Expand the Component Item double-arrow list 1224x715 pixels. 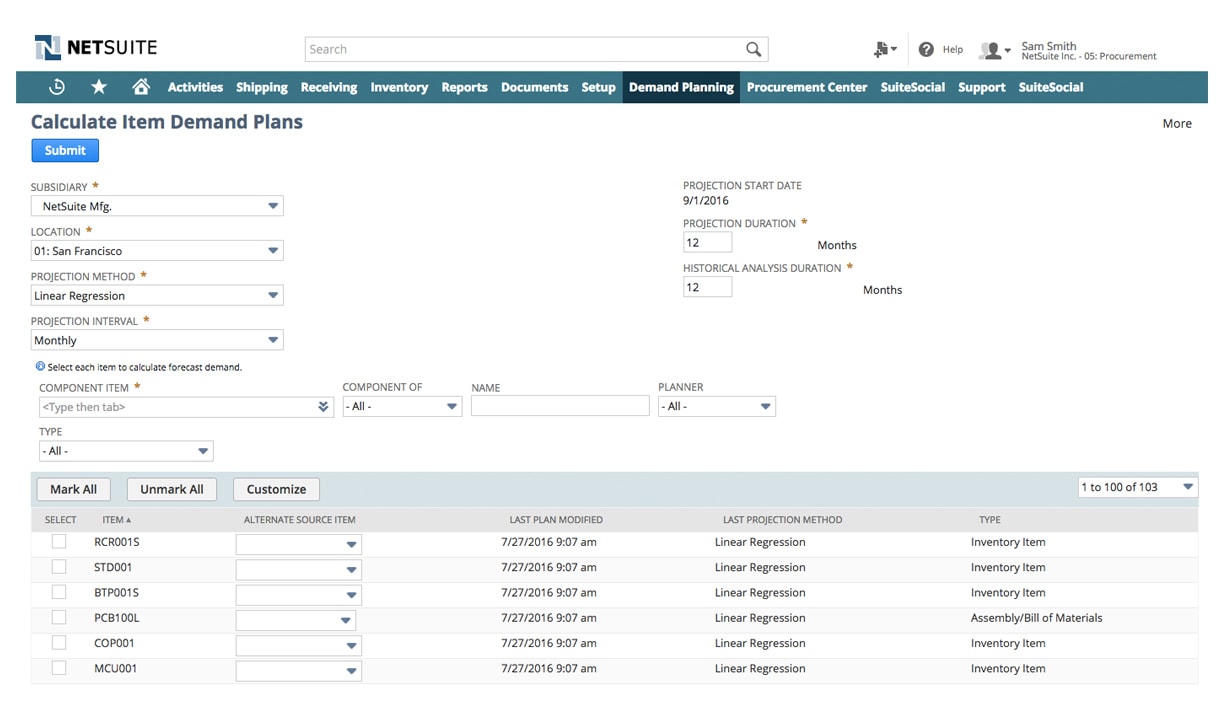(x=323, y=407)
